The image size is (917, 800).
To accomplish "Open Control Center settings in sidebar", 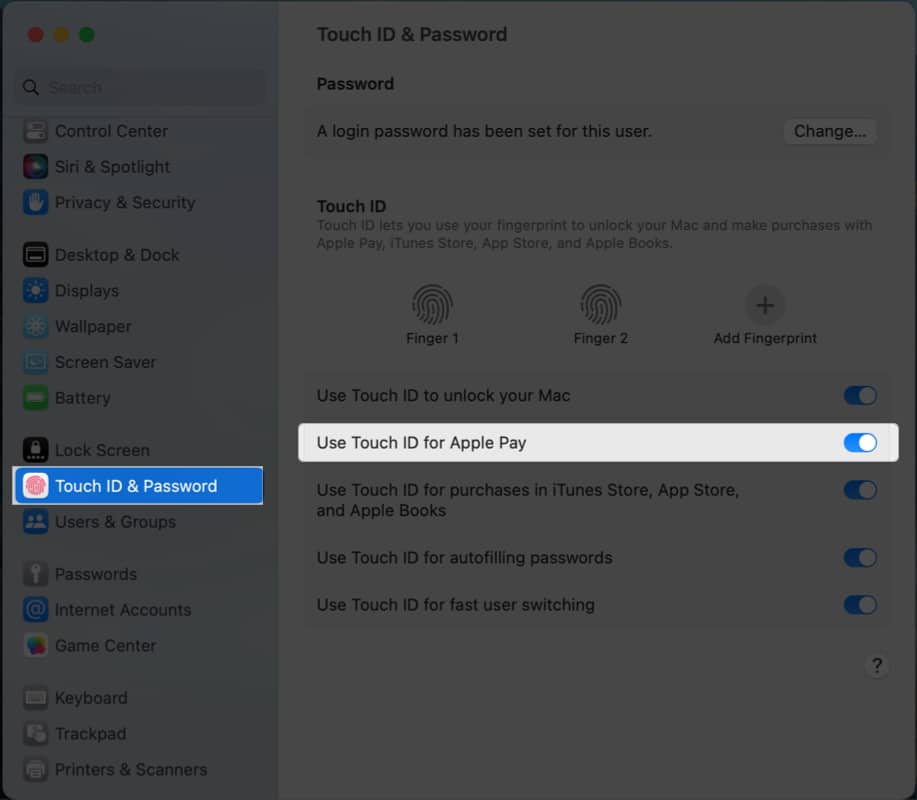I will (111, 131).
